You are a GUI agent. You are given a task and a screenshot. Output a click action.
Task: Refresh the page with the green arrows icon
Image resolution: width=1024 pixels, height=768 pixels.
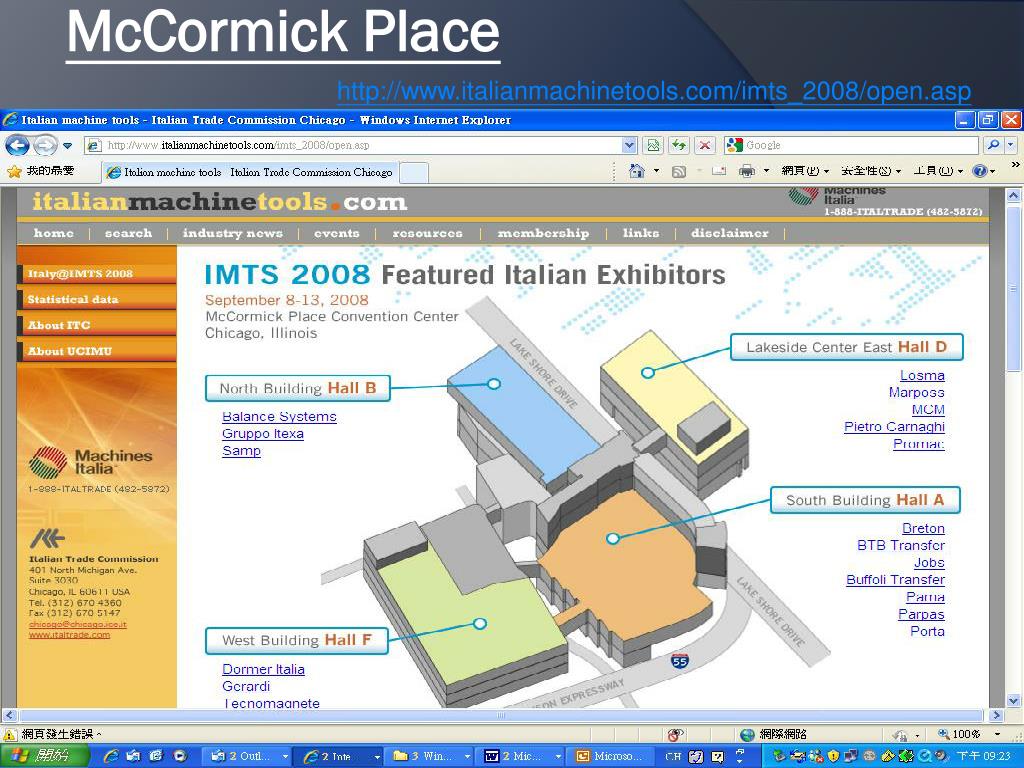coord(679,145)
